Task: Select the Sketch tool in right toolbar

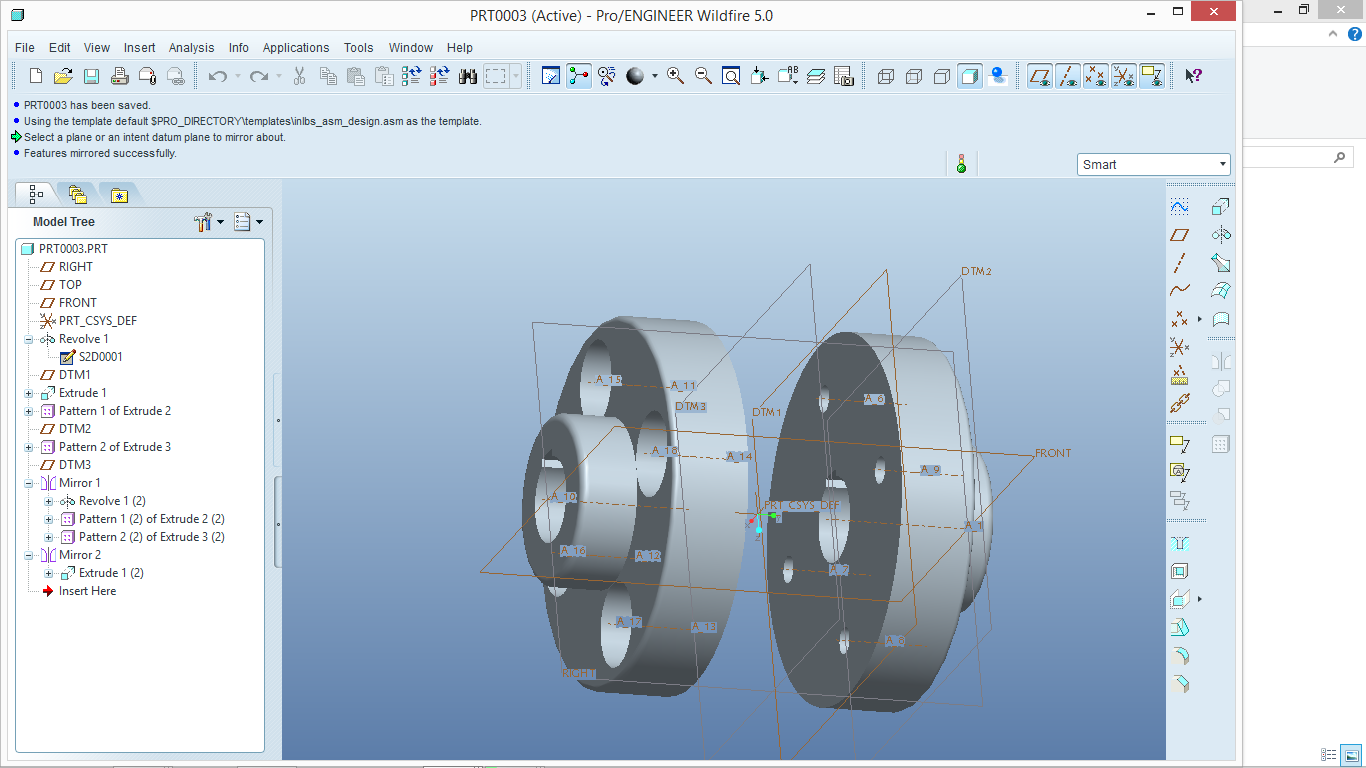Action: pyautogui.click(x=1180, y=207)
